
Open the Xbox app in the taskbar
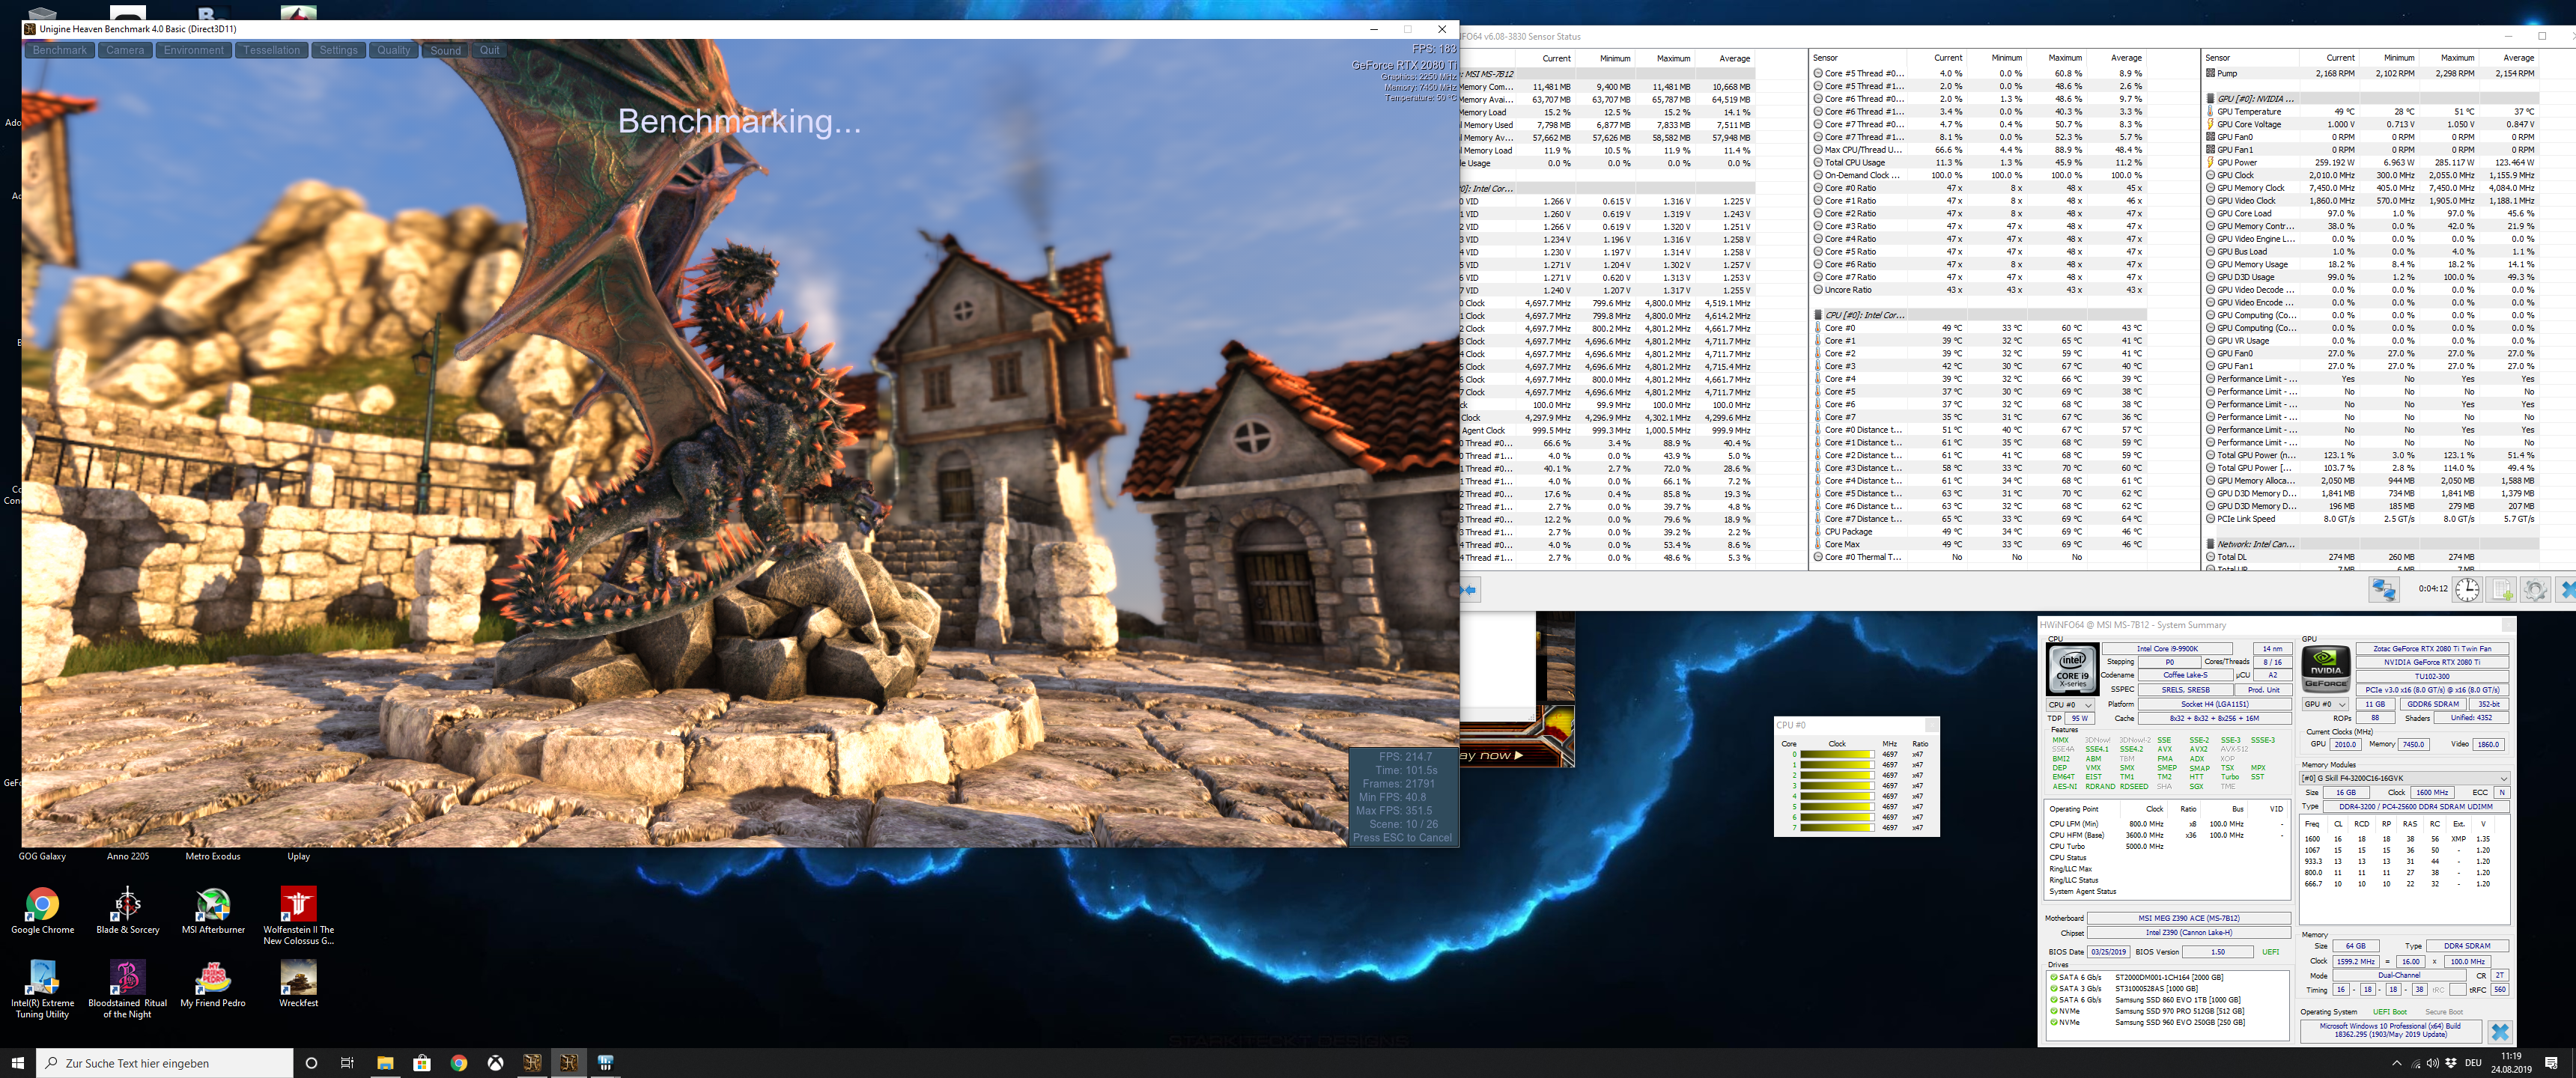coord(495,1063)
